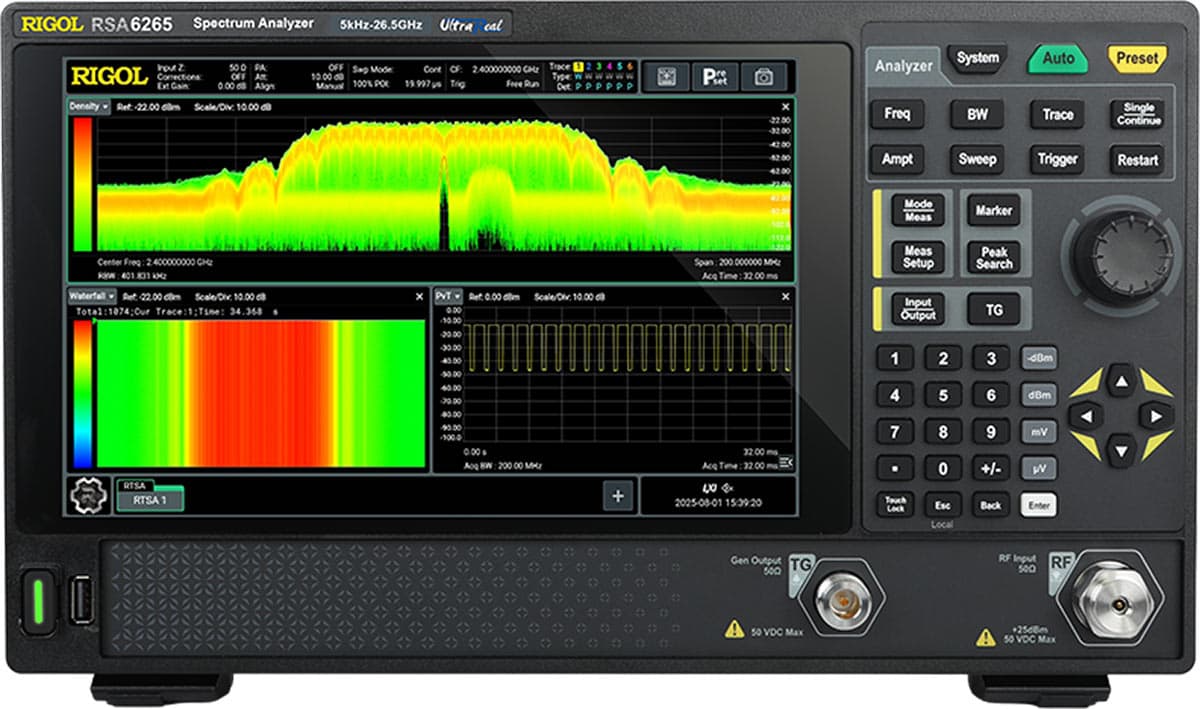Click the on-screen Preset icon

point(714,76)
